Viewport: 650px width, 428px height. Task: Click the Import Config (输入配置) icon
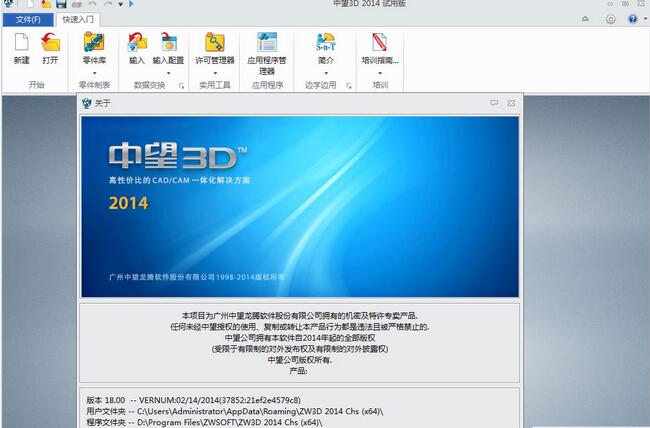point(168,42)
